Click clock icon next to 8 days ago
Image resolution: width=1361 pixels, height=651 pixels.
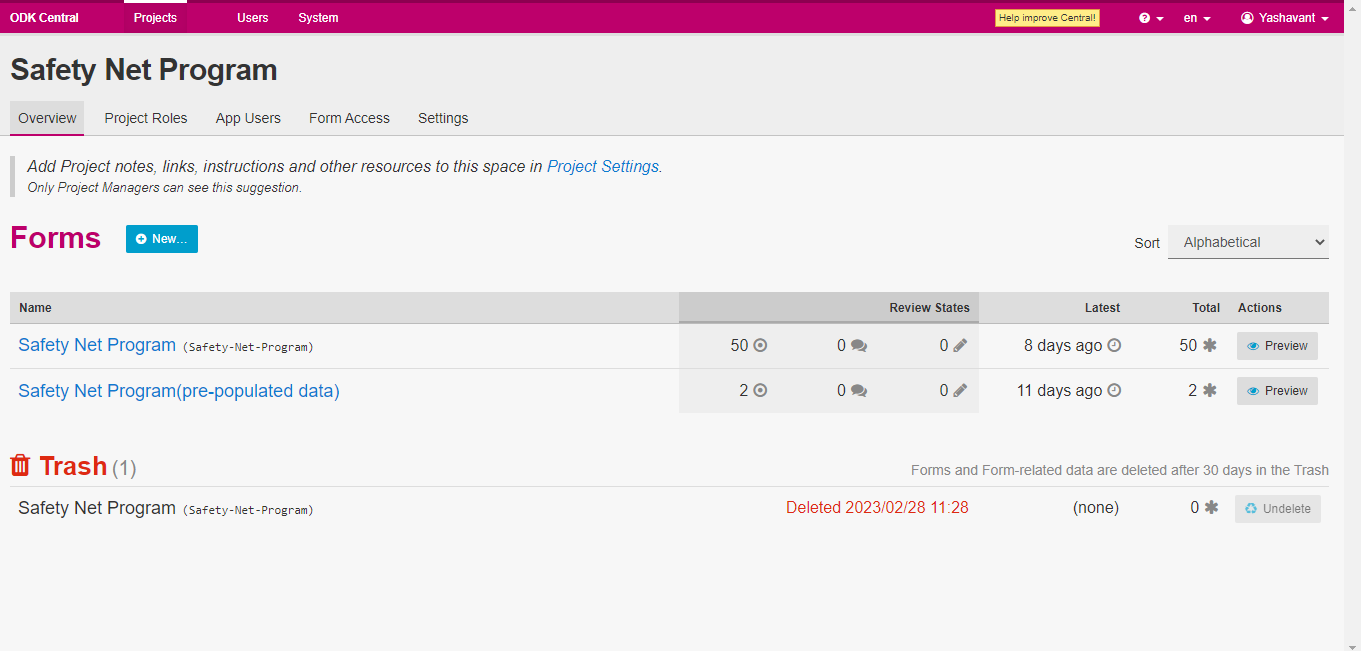pyautogui.click(x=1114, y=346)
